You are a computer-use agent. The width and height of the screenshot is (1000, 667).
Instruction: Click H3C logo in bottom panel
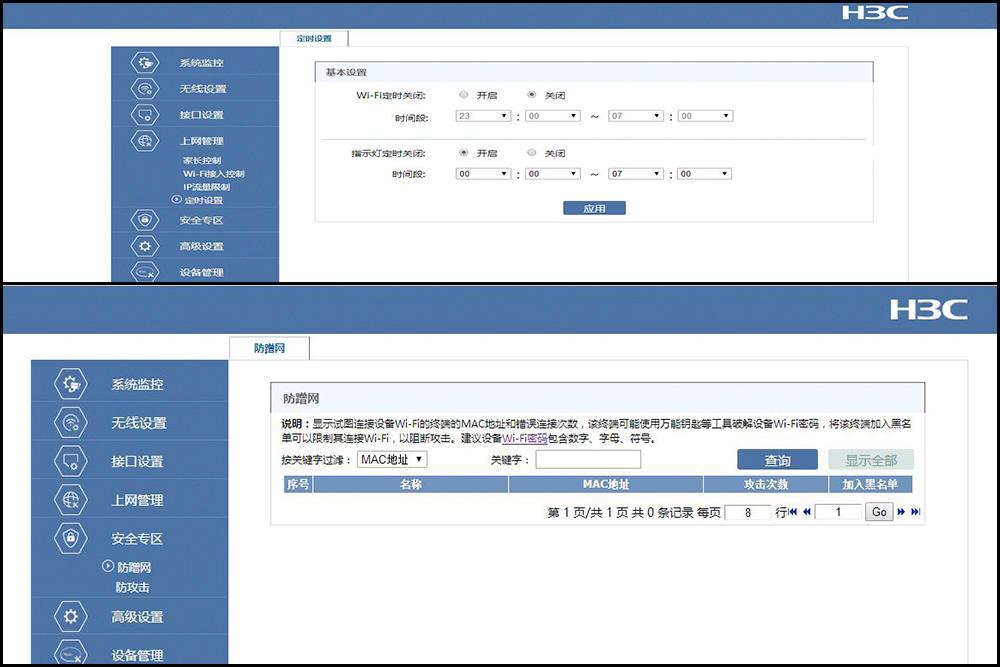(x=929, y=310)
